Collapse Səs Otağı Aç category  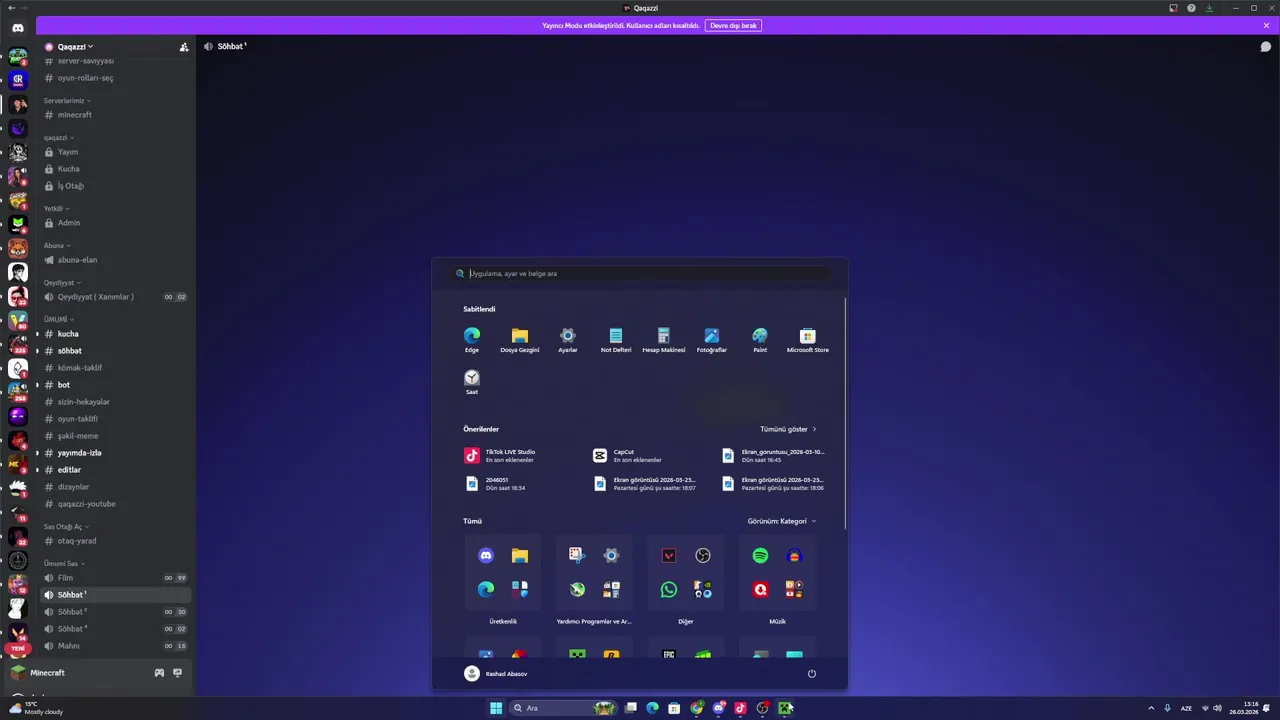[66, 526]
